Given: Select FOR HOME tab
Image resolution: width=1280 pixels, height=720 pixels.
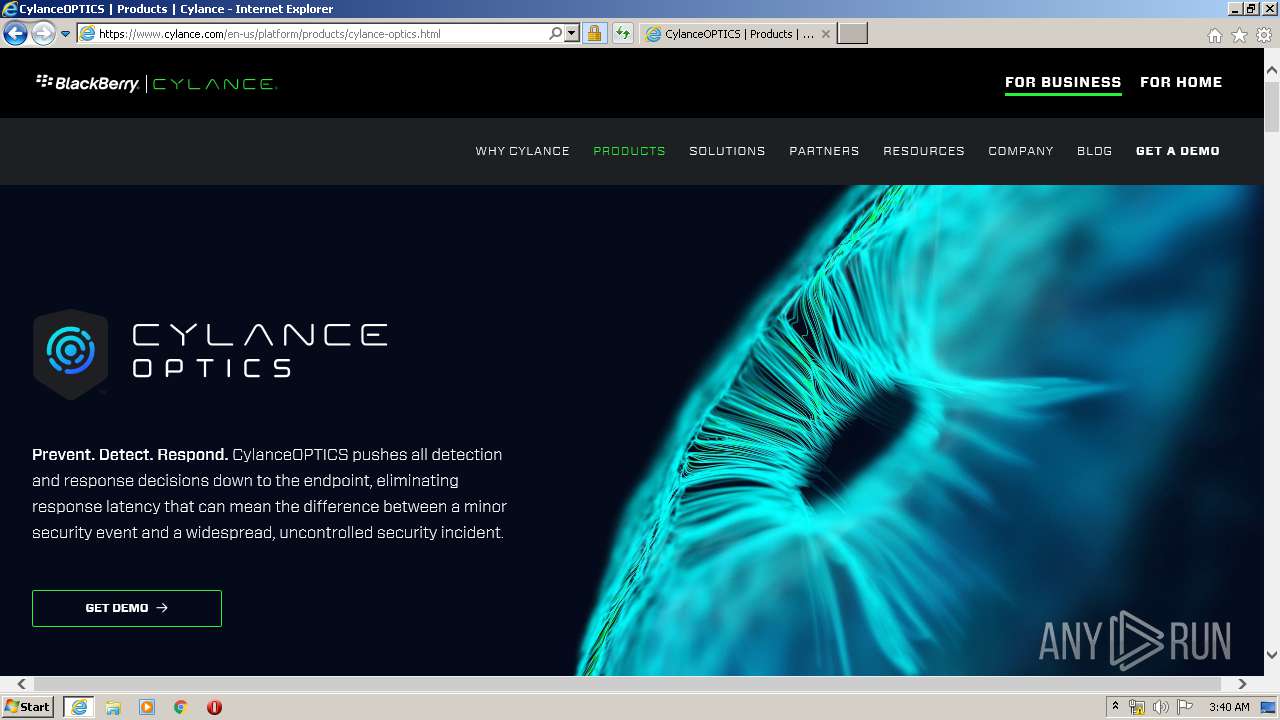Looking at the screenshot, I should tap(1181, 82).
